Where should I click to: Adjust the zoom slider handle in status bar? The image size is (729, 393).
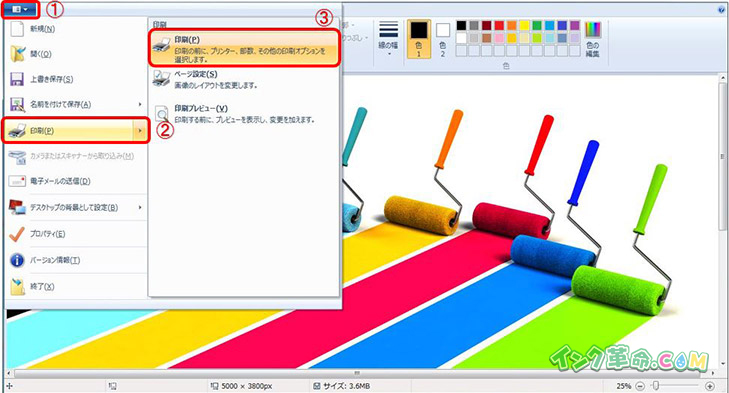point(656,386)
